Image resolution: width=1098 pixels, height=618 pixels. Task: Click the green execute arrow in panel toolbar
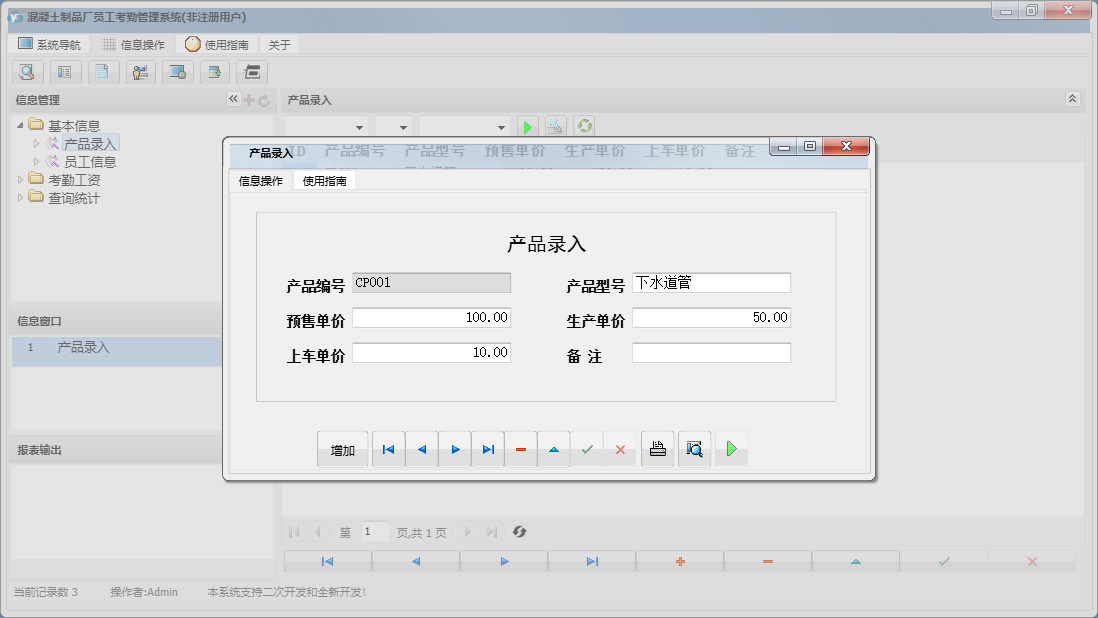527,125
